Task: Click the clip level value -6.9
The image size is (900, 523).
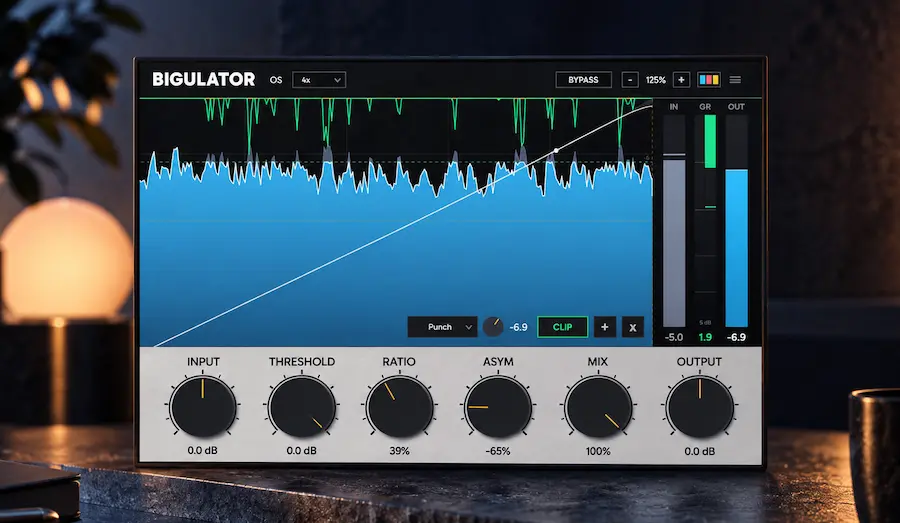Action: pyautogui.click(x=518, y=327)
